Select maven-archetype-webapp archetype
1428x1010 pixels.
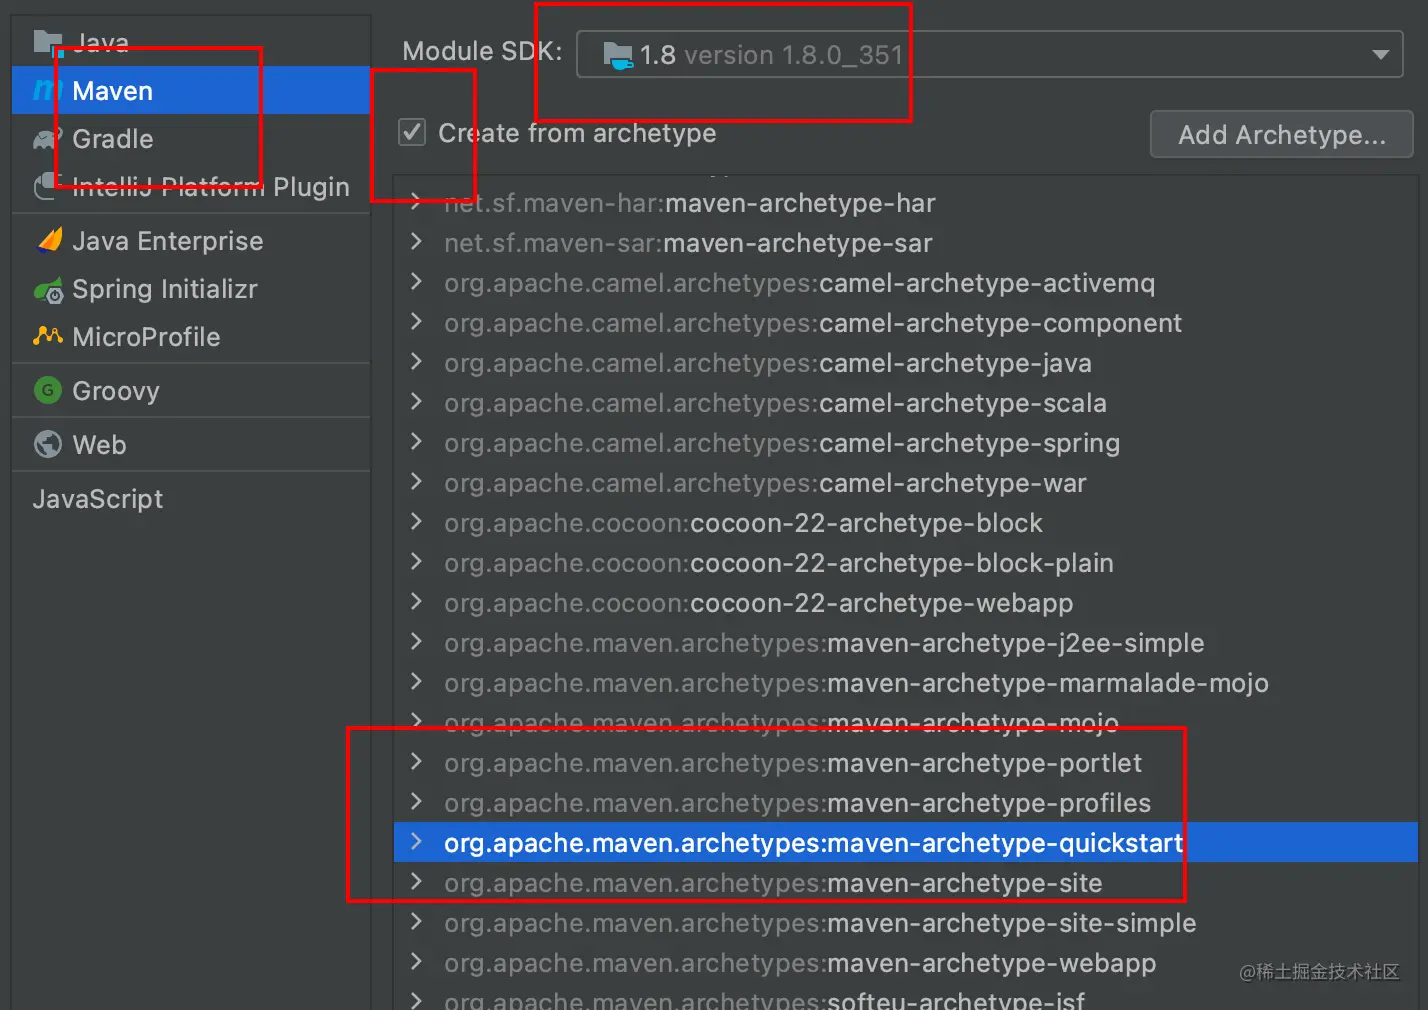coord(906,962)
